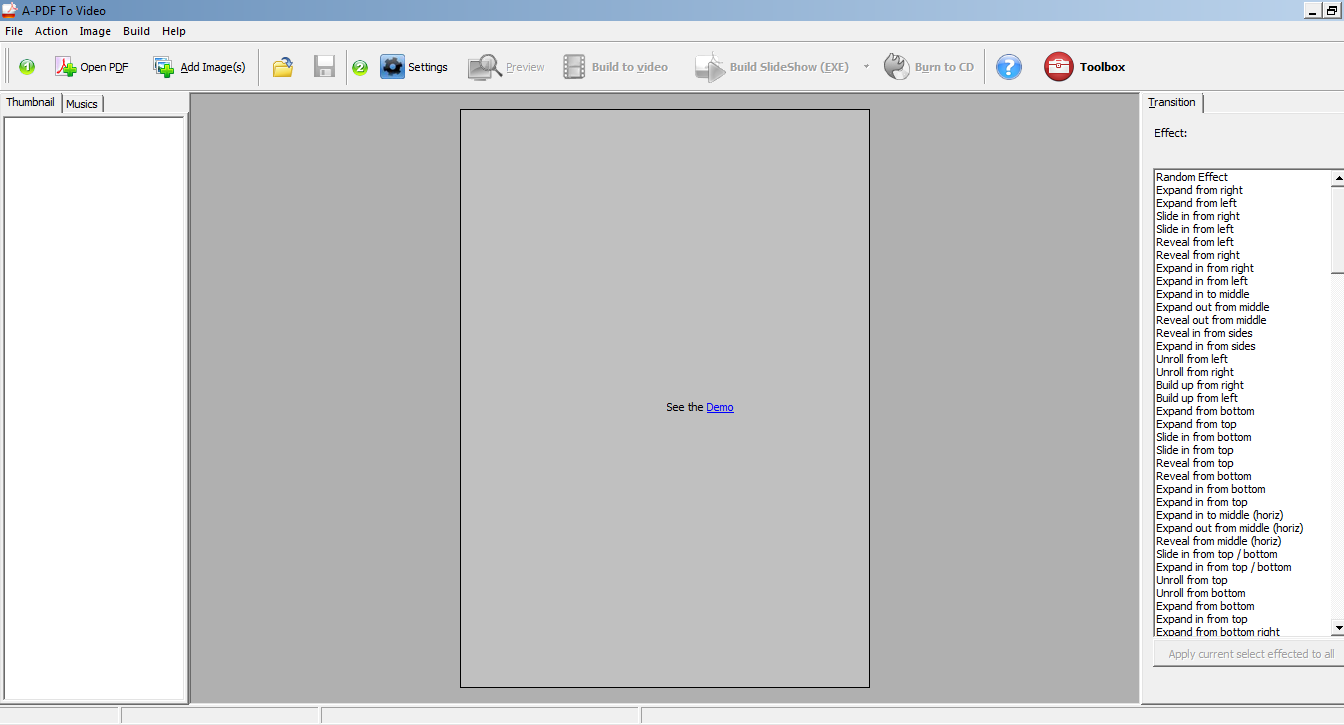Click the effect list scrollbar thumb

coord(1337,229)
